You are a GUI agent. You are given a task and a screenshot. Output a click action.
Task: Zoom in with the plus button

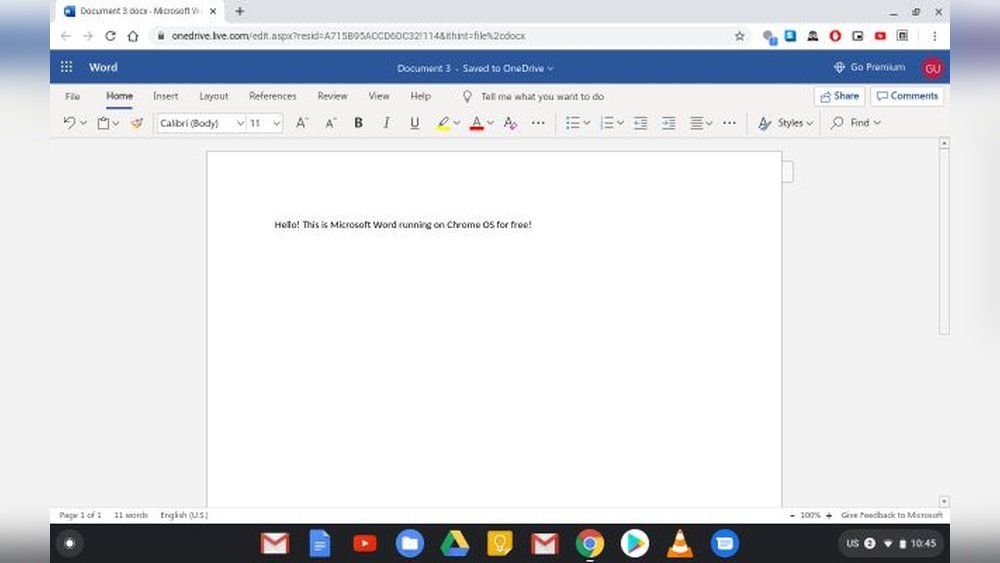pyautogui.click(x=828, y=515)
